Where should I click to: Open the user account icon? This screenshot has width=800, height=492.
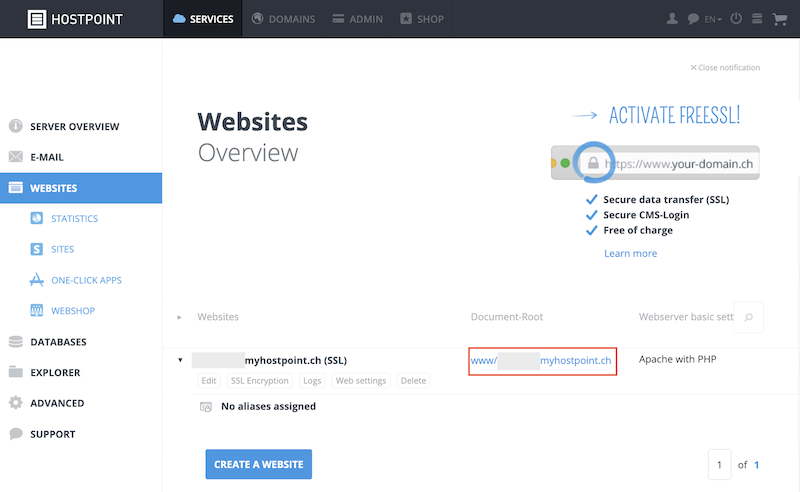point(672,19)
